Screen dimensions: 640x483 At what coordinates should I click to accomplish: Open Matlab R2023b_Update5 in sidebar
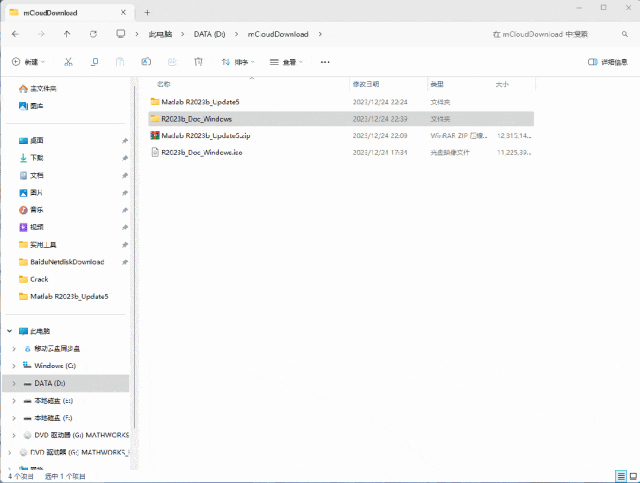64,296
